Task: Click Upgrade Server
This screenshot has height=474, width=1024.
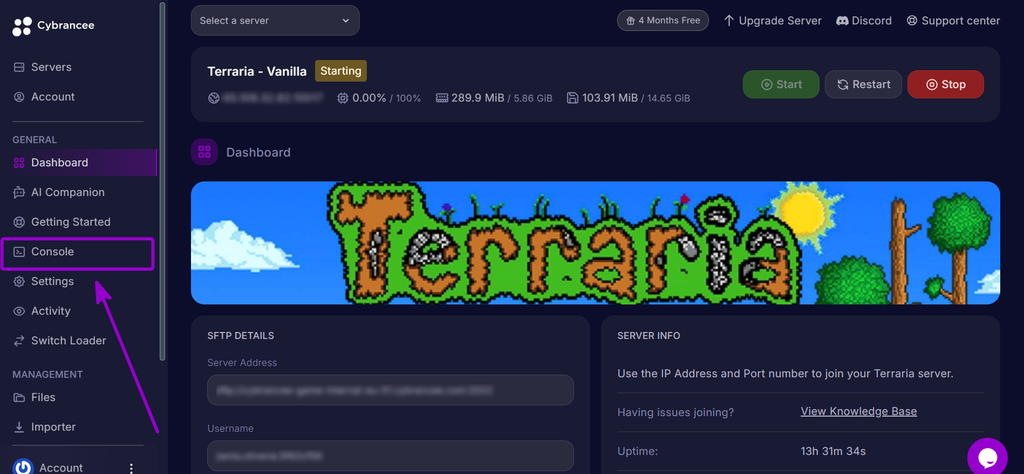Action: click(773, 21)
